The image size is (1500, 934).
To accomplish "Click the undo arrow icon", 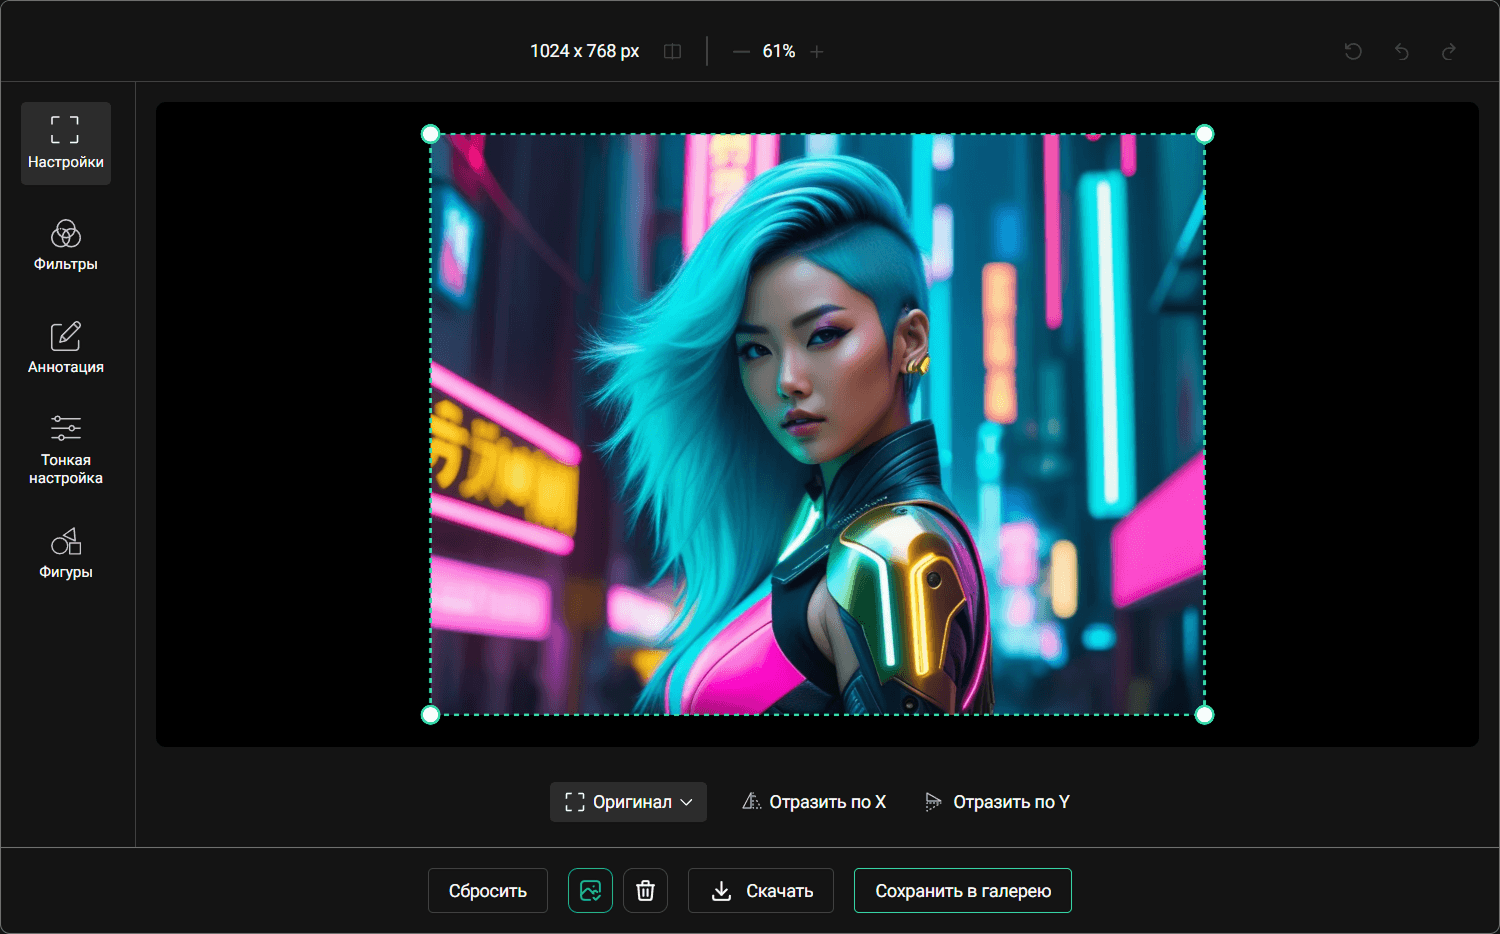I will point(1401,51).
